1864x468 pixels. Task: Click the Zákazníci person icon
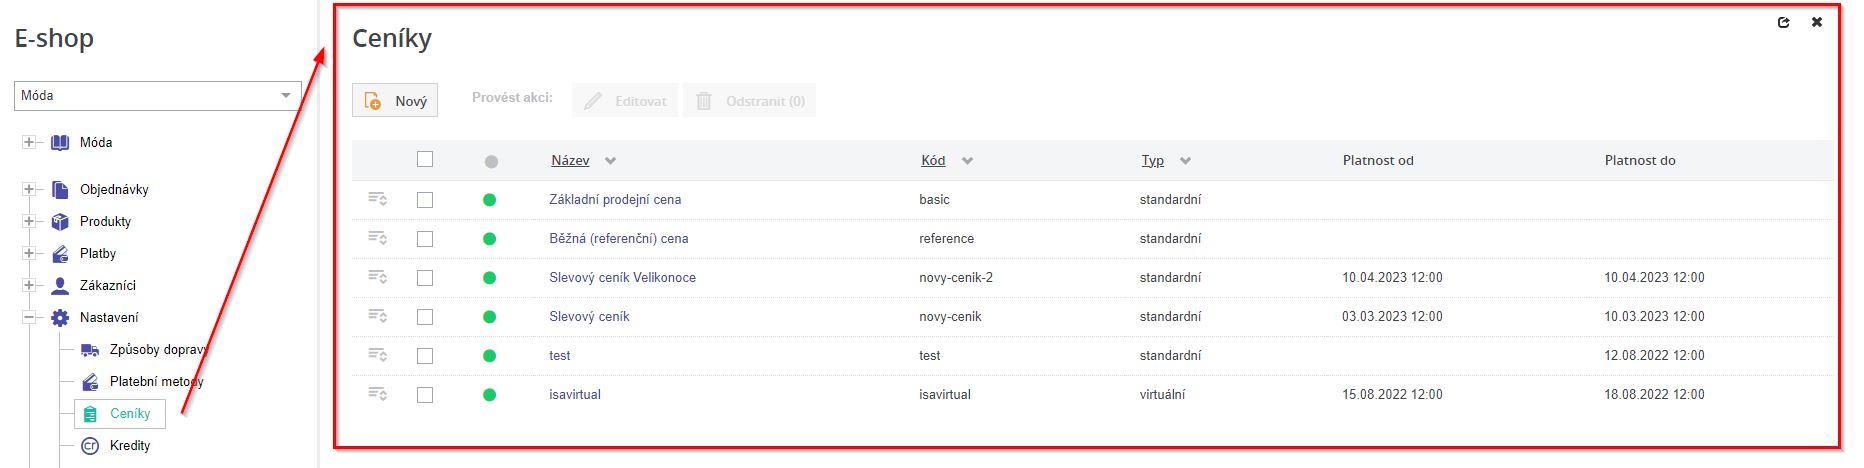click(x=60, y=286)
